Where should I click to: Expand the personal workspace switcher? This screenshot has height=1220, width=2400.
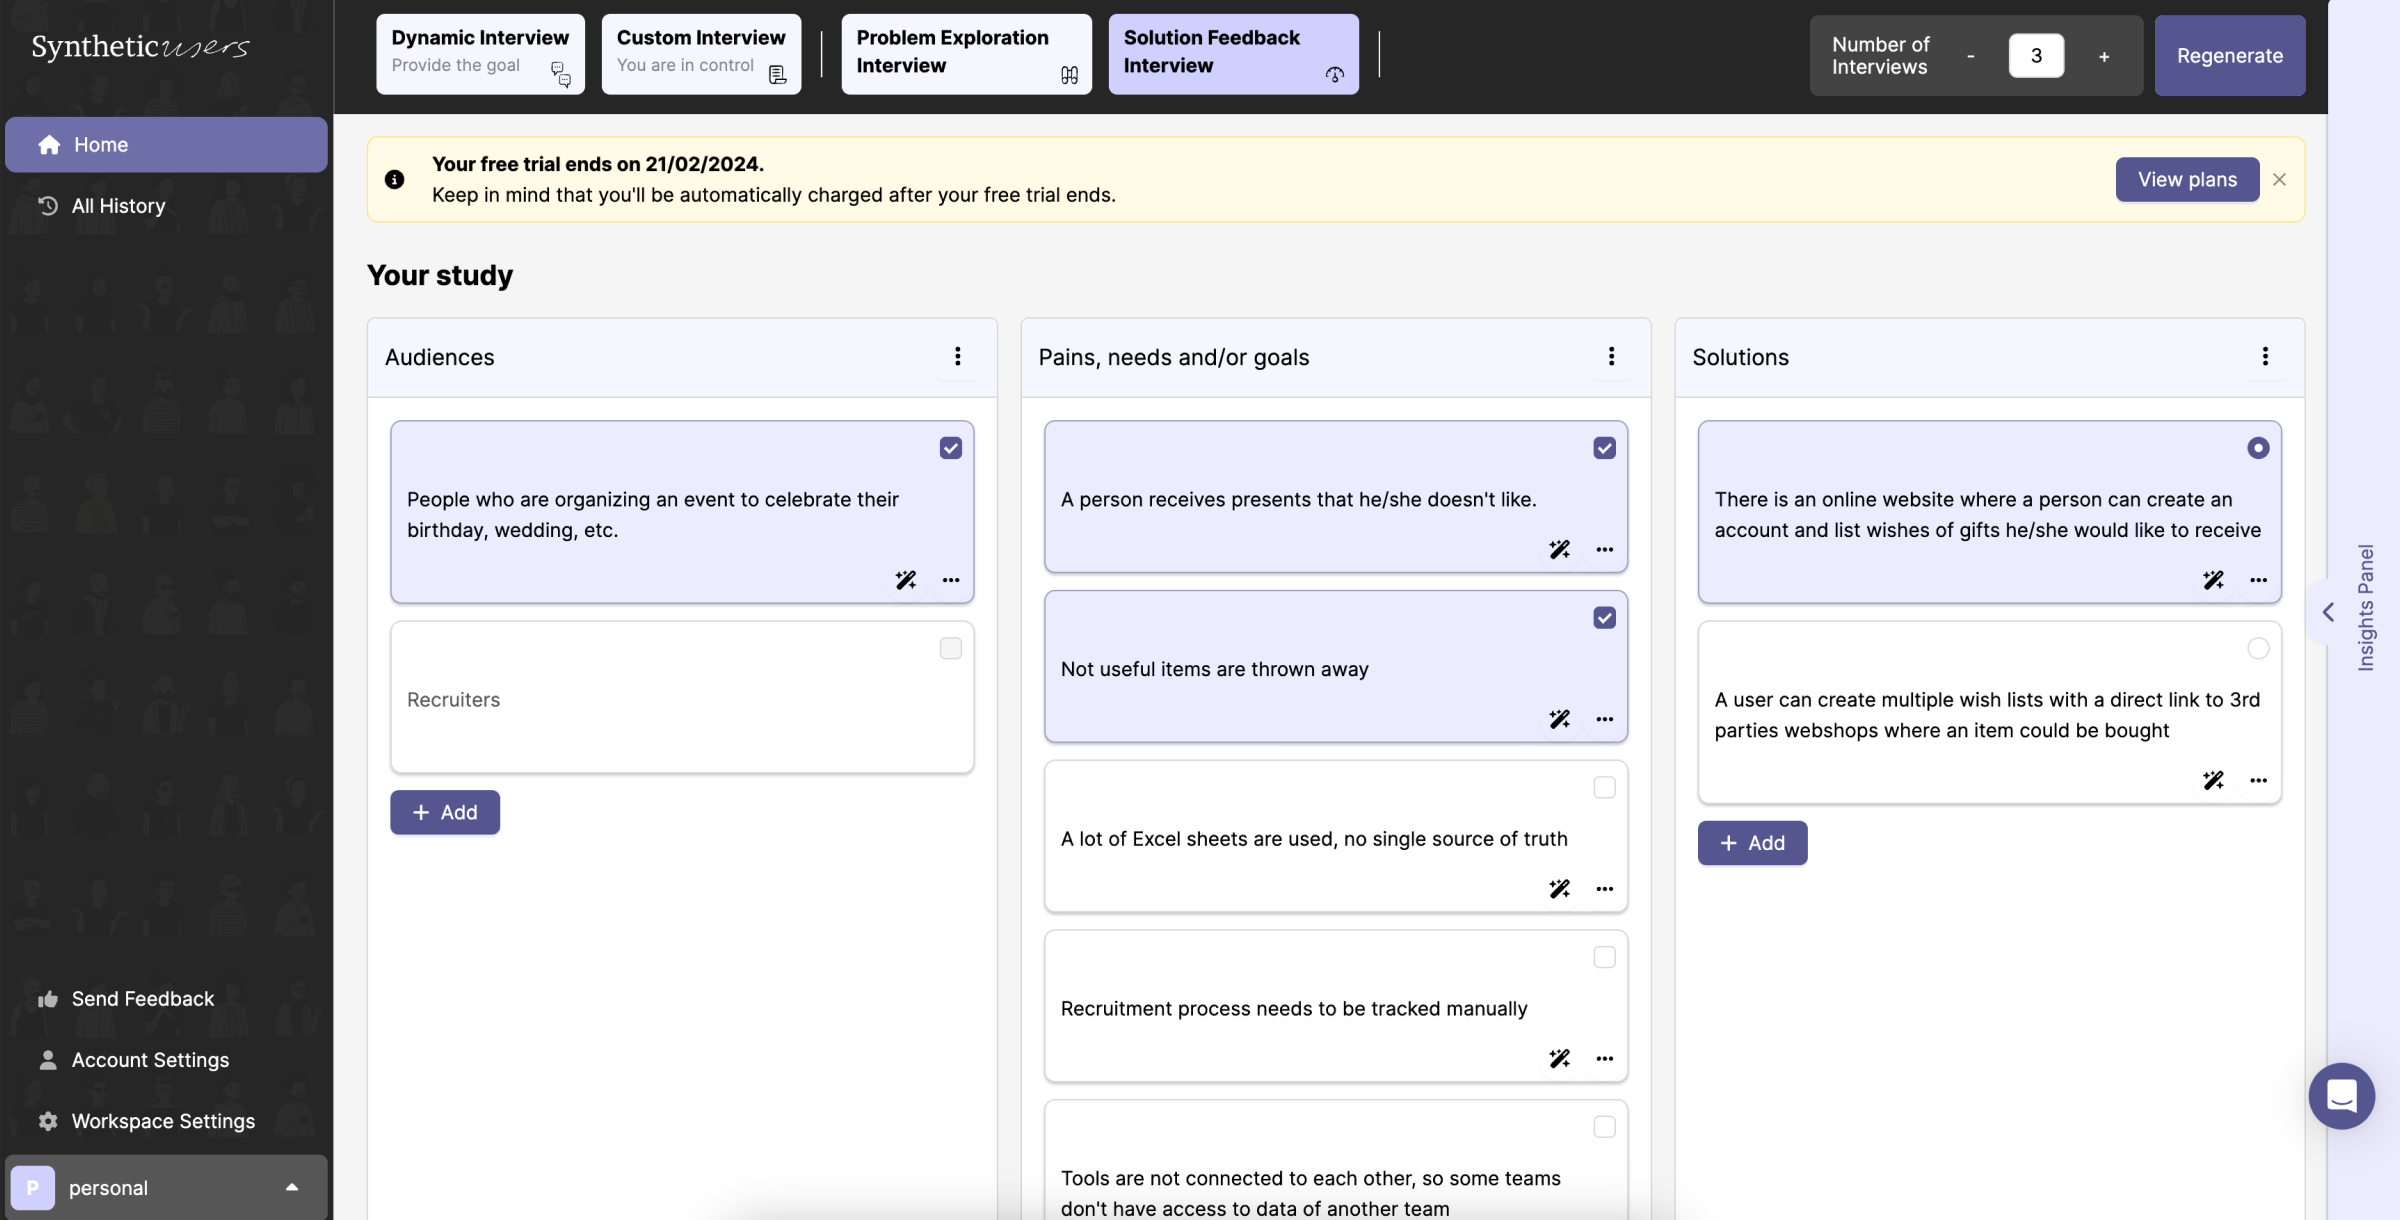coord(291,1187)
